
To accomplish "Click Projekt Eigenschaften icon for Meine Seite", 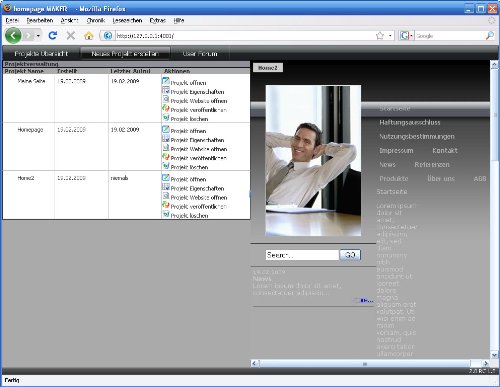I will point(166,90).
